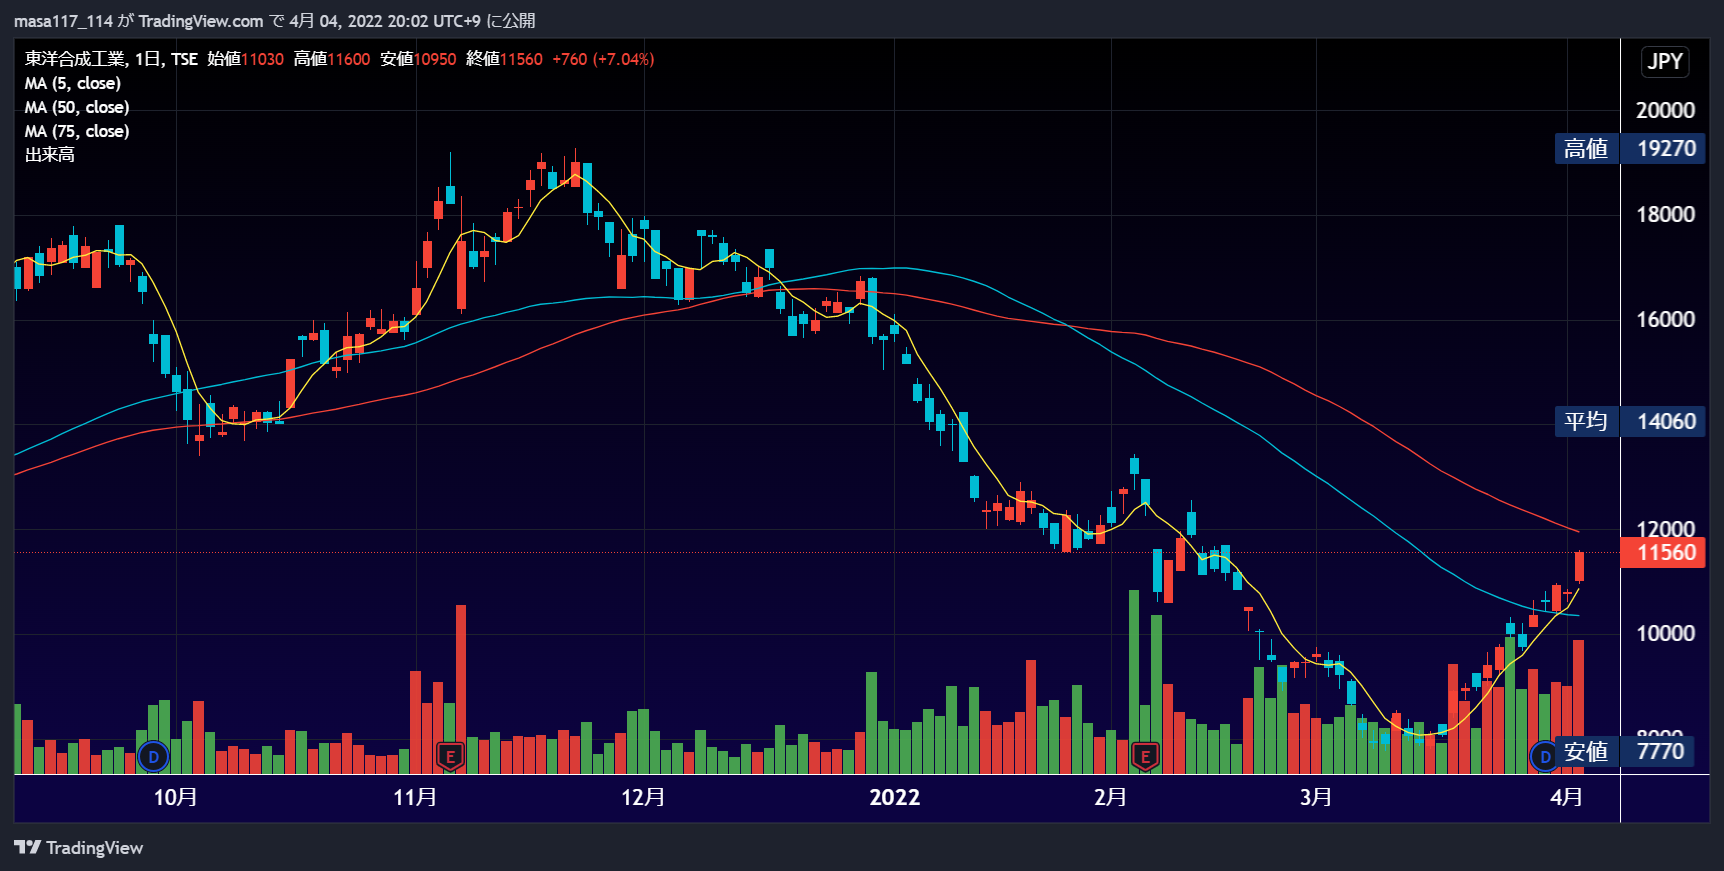Click the 12月 time axis label
This screenshot has width=1724, height=871.
pos(643,797)
